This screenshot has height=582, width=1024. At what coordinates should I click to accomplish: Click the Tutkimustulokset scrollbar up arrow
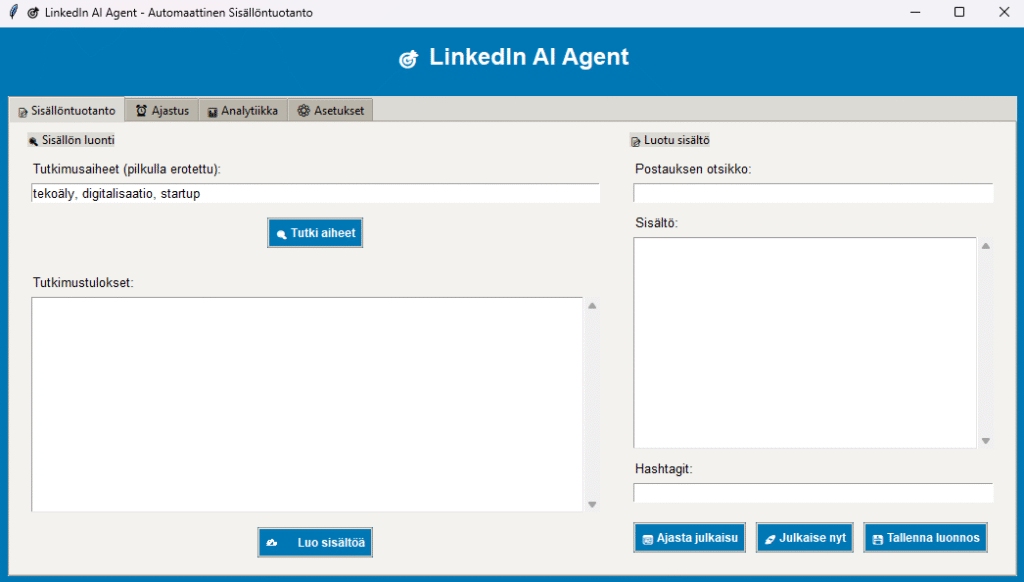coord(592,306)
